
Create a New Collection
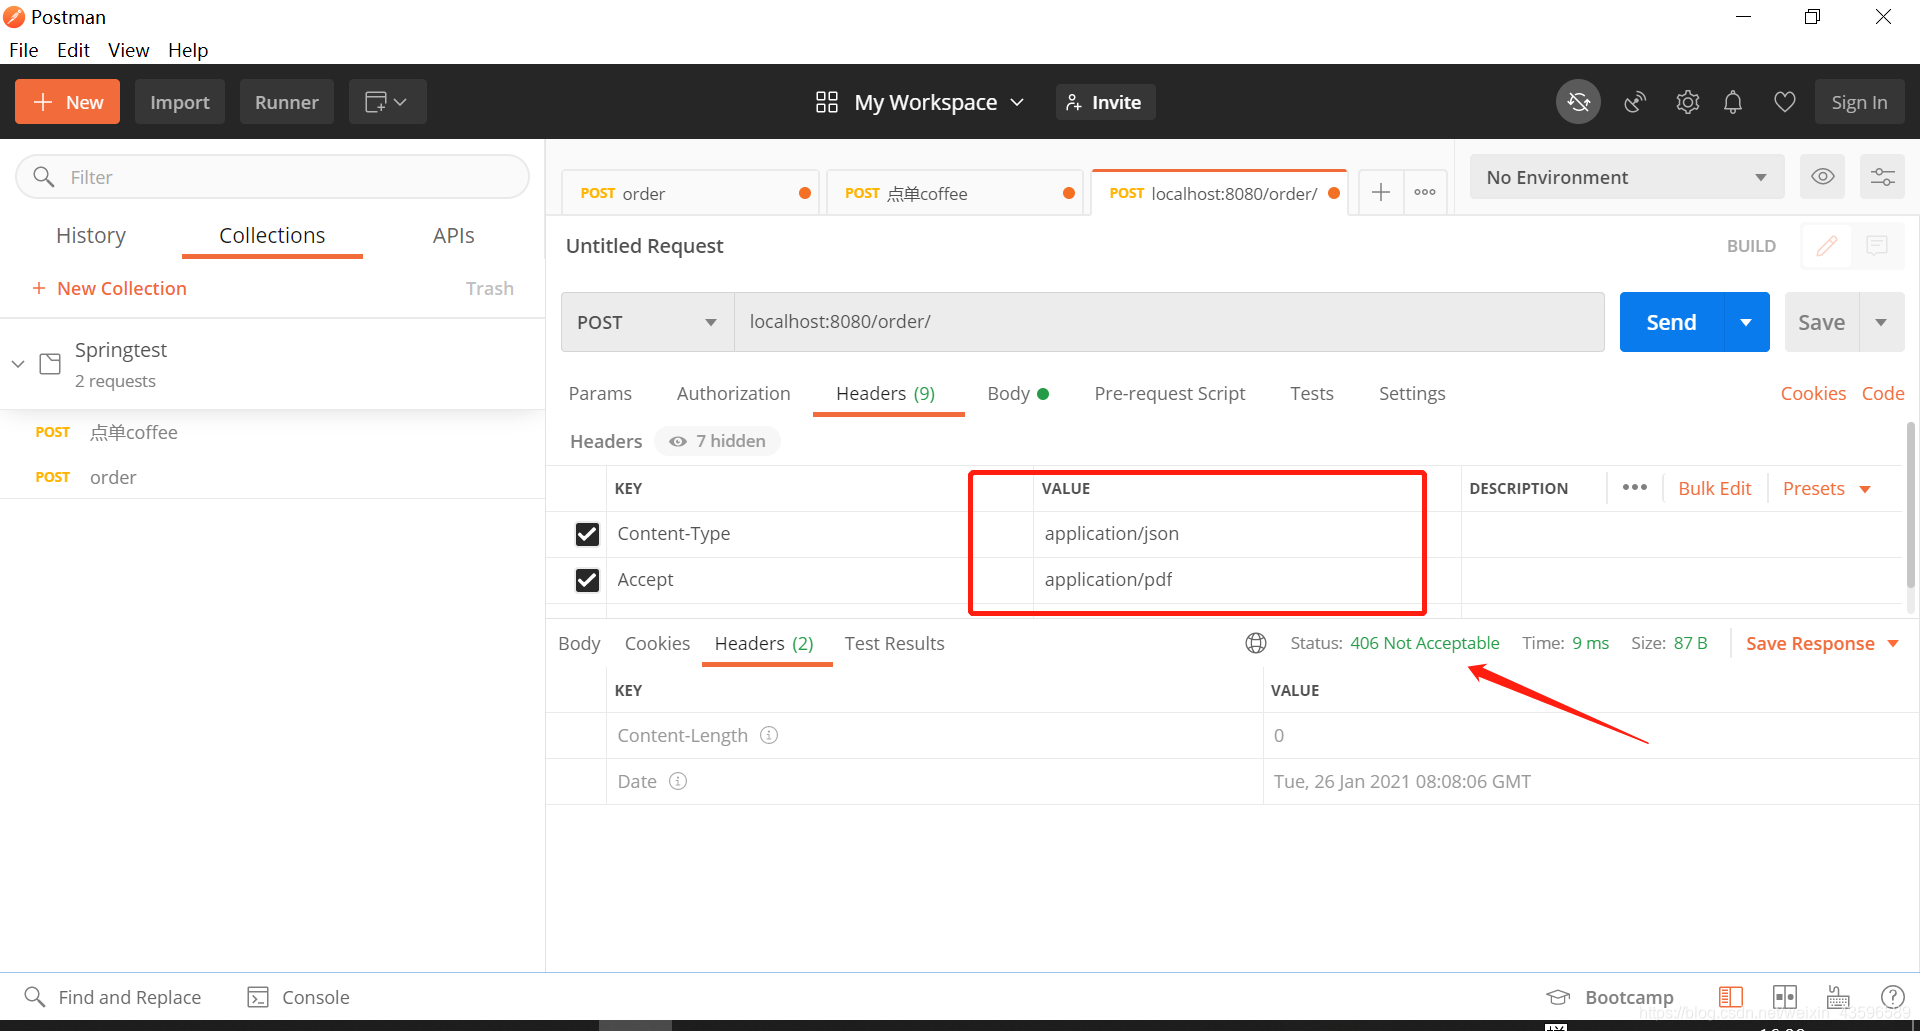109,288
